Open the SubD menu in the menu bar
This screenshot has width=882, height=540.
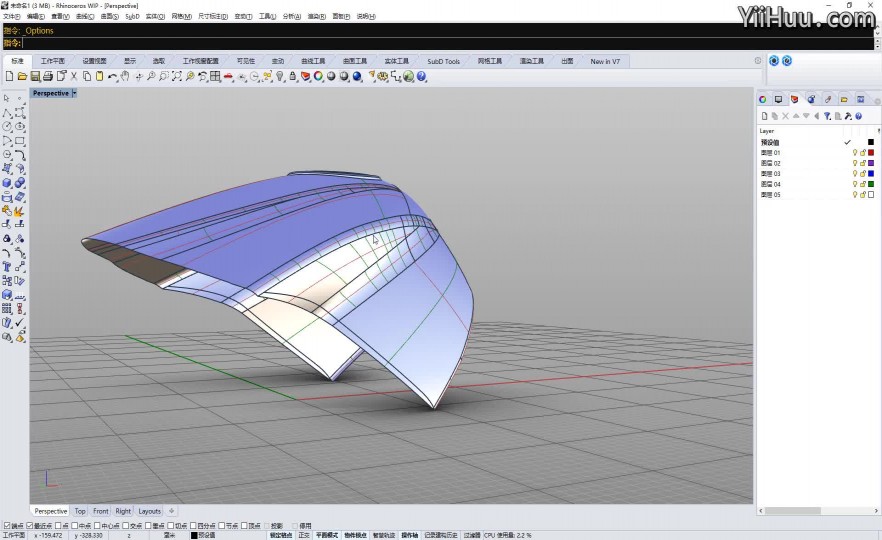pos(132,16)
